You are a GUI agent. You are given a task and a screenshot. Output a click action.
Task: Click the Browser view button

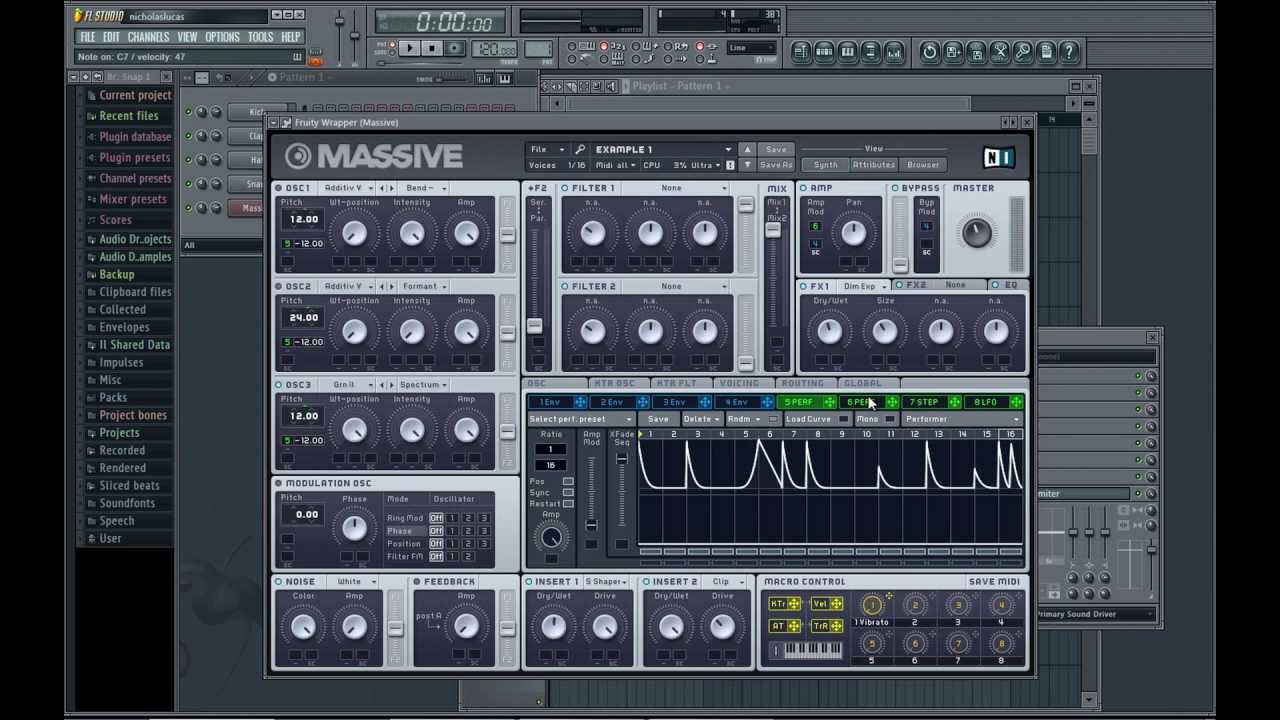tap(923, 165)
